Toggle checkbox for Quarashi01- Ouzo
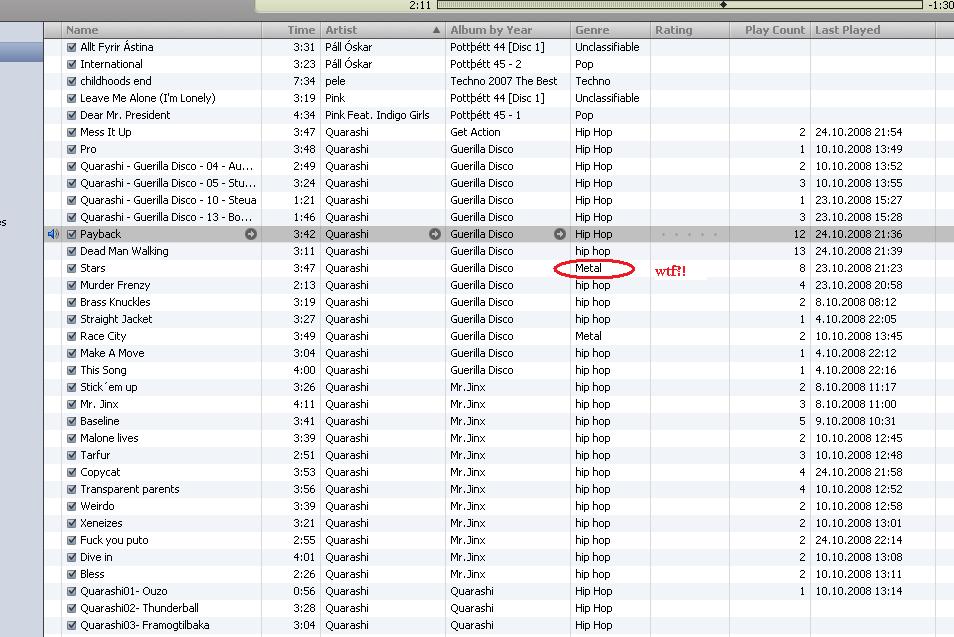 click(x=71, y=591)
